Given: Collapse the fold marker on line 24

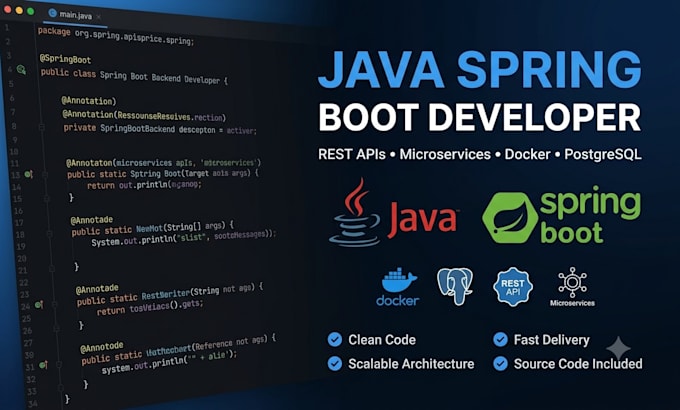Looking at the screenshot, I should point(55,304).
